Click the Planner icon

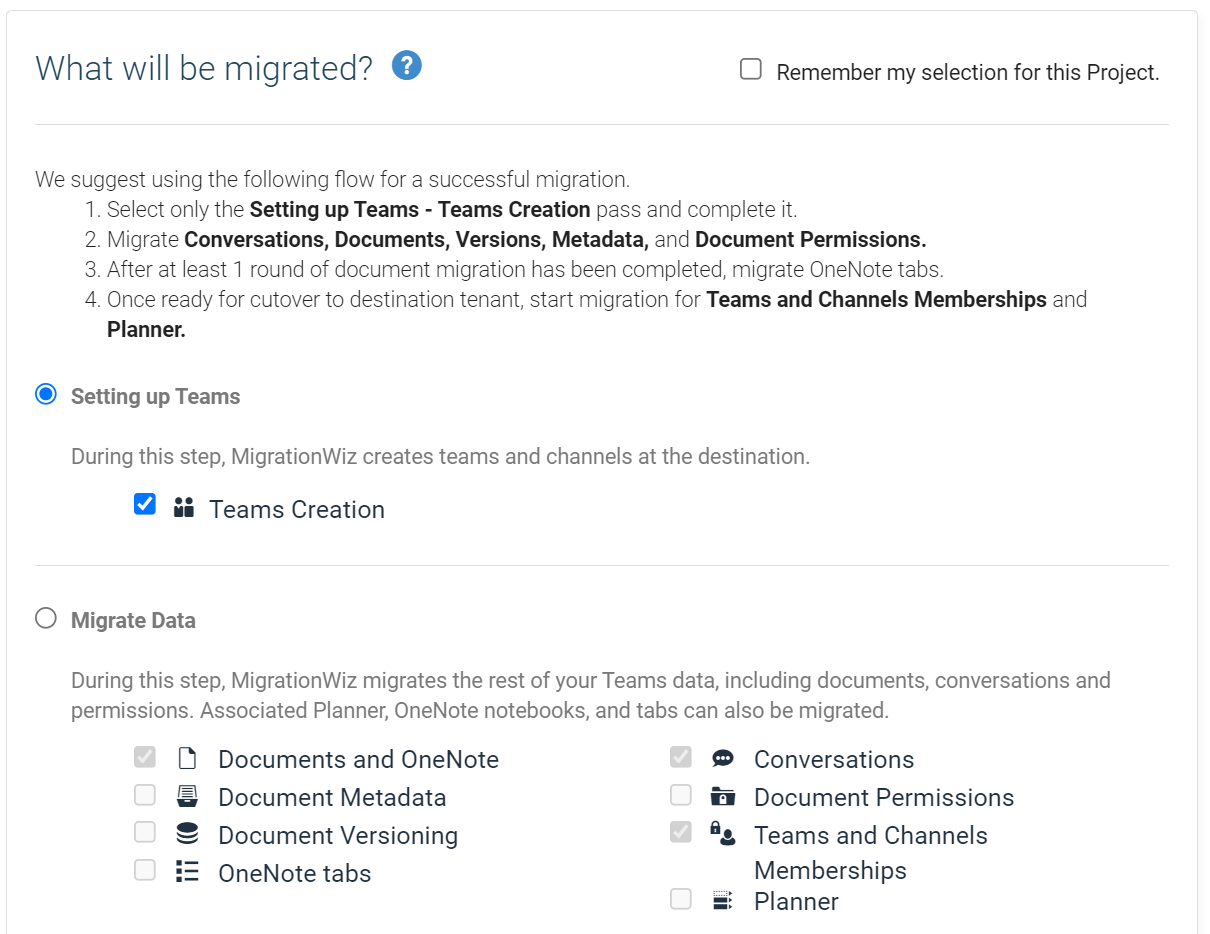723,901
